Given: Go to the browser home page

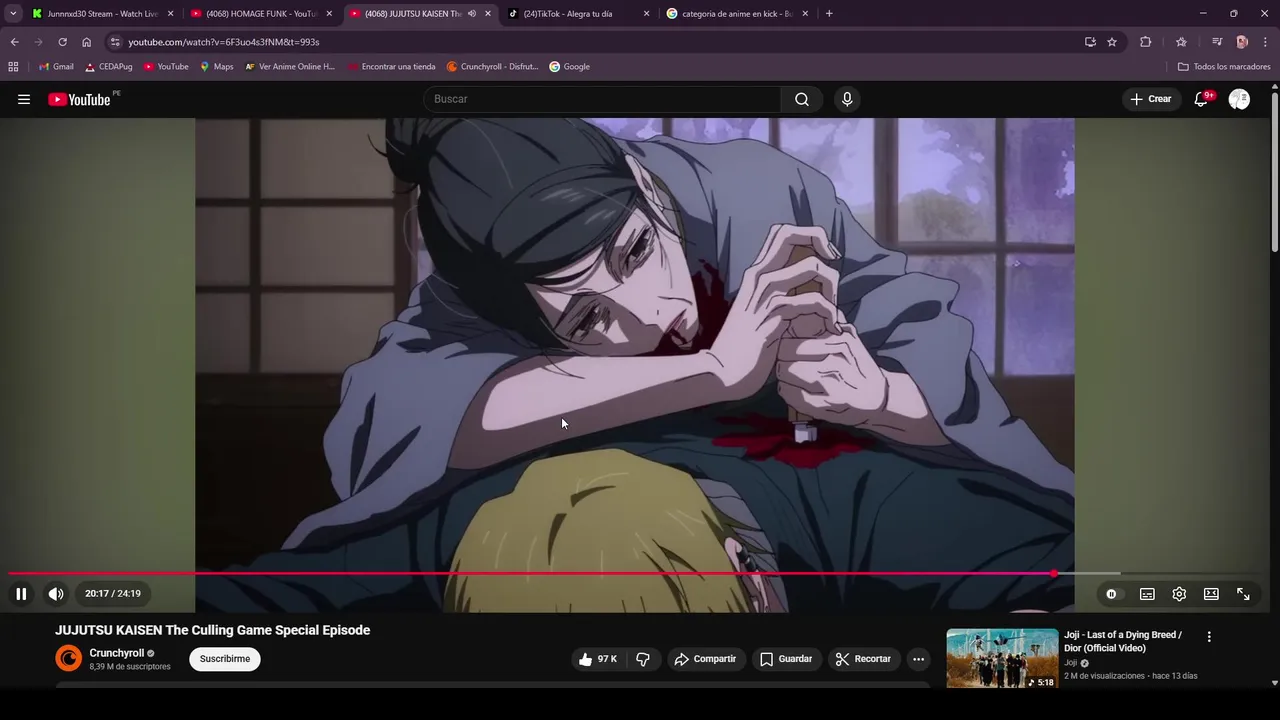Looking at the screenshot, I should tap(87, 42).
